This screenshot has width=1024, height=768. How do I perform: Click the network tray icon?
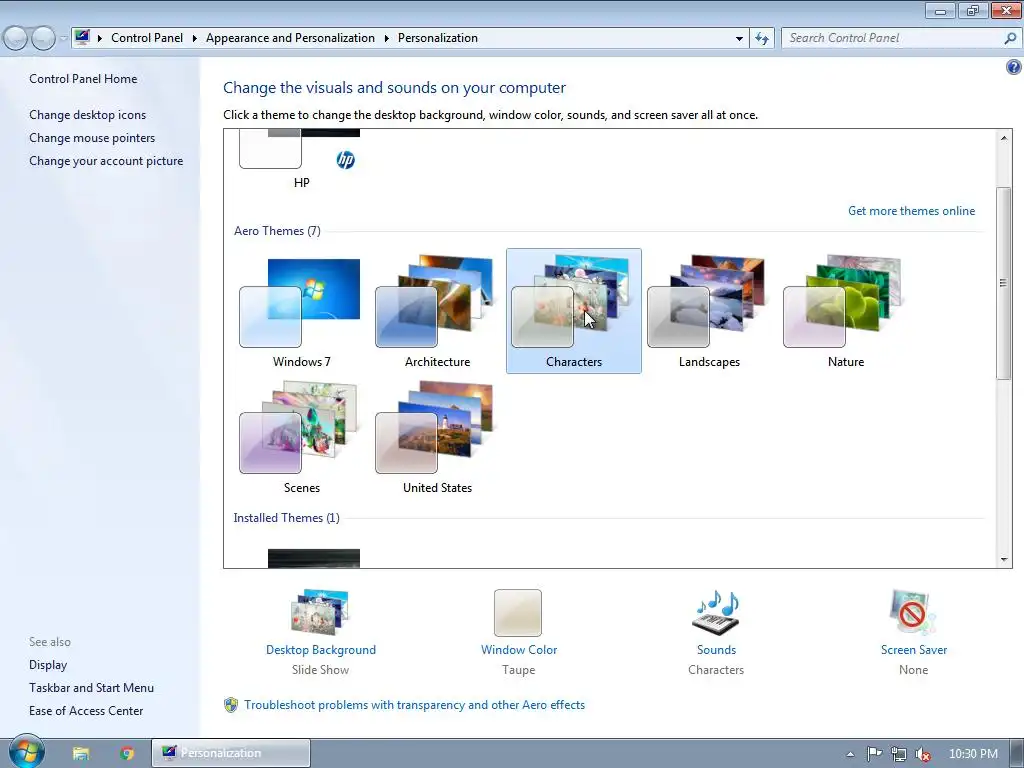pyautogui.click(x=899, y=754)
